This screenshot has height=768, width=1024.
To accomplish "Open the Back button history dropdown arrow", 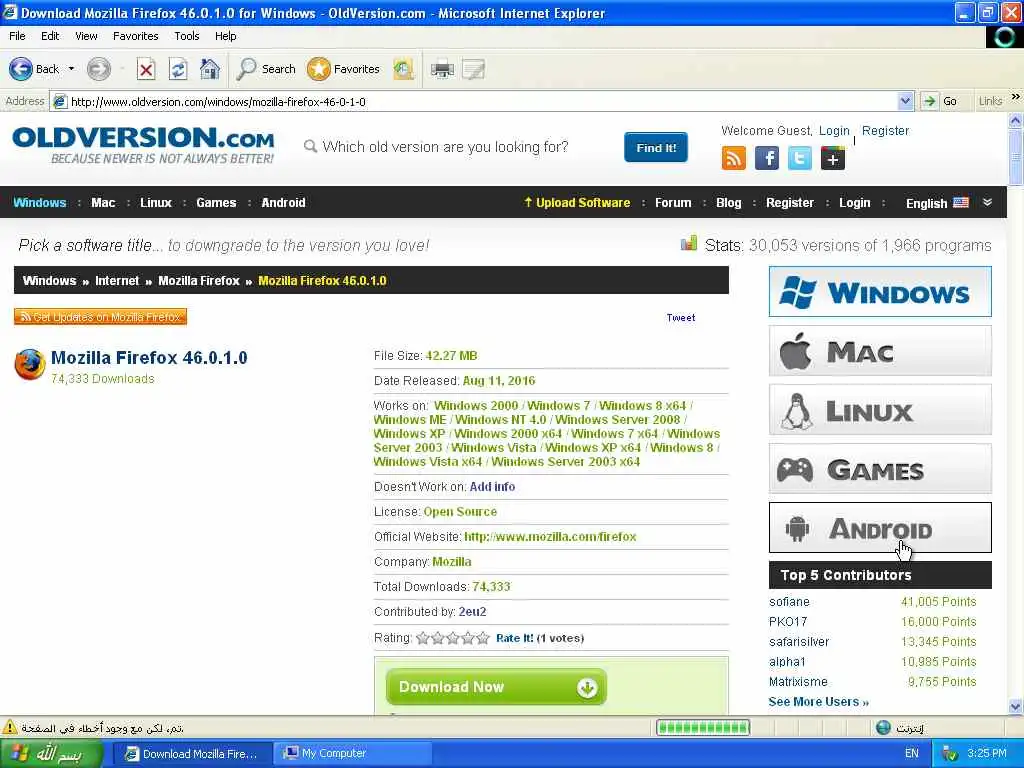I will click(71, 69).
